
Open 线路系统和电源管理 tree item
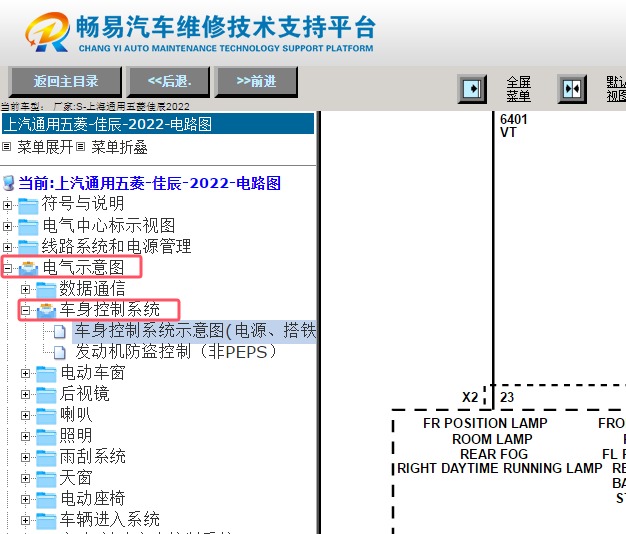click(x=116, y=246)
